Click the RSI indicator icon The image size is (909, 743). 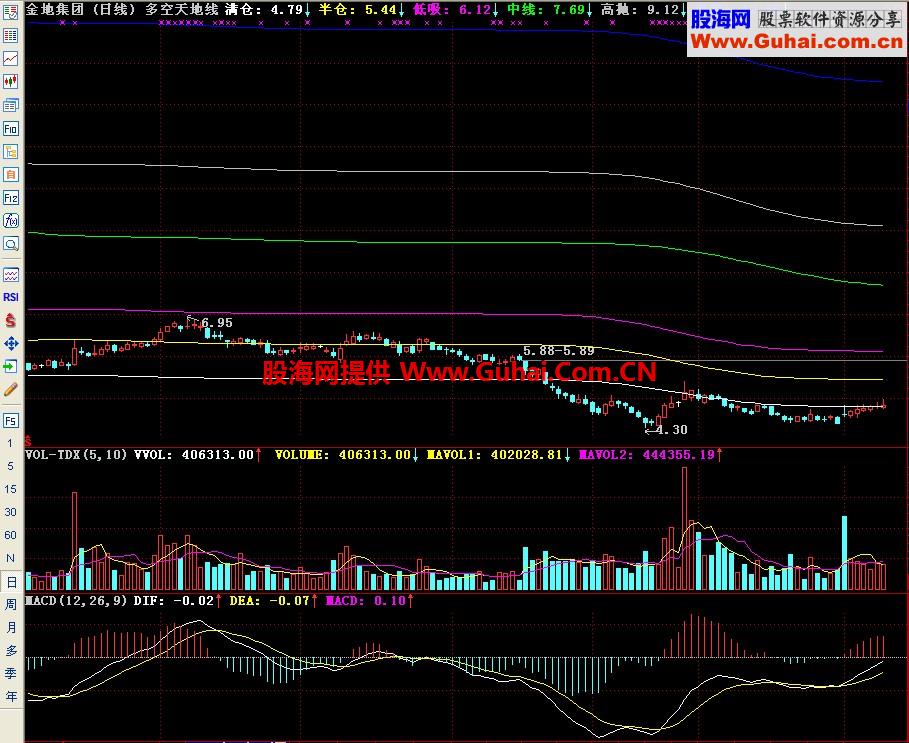pos(10,297)
